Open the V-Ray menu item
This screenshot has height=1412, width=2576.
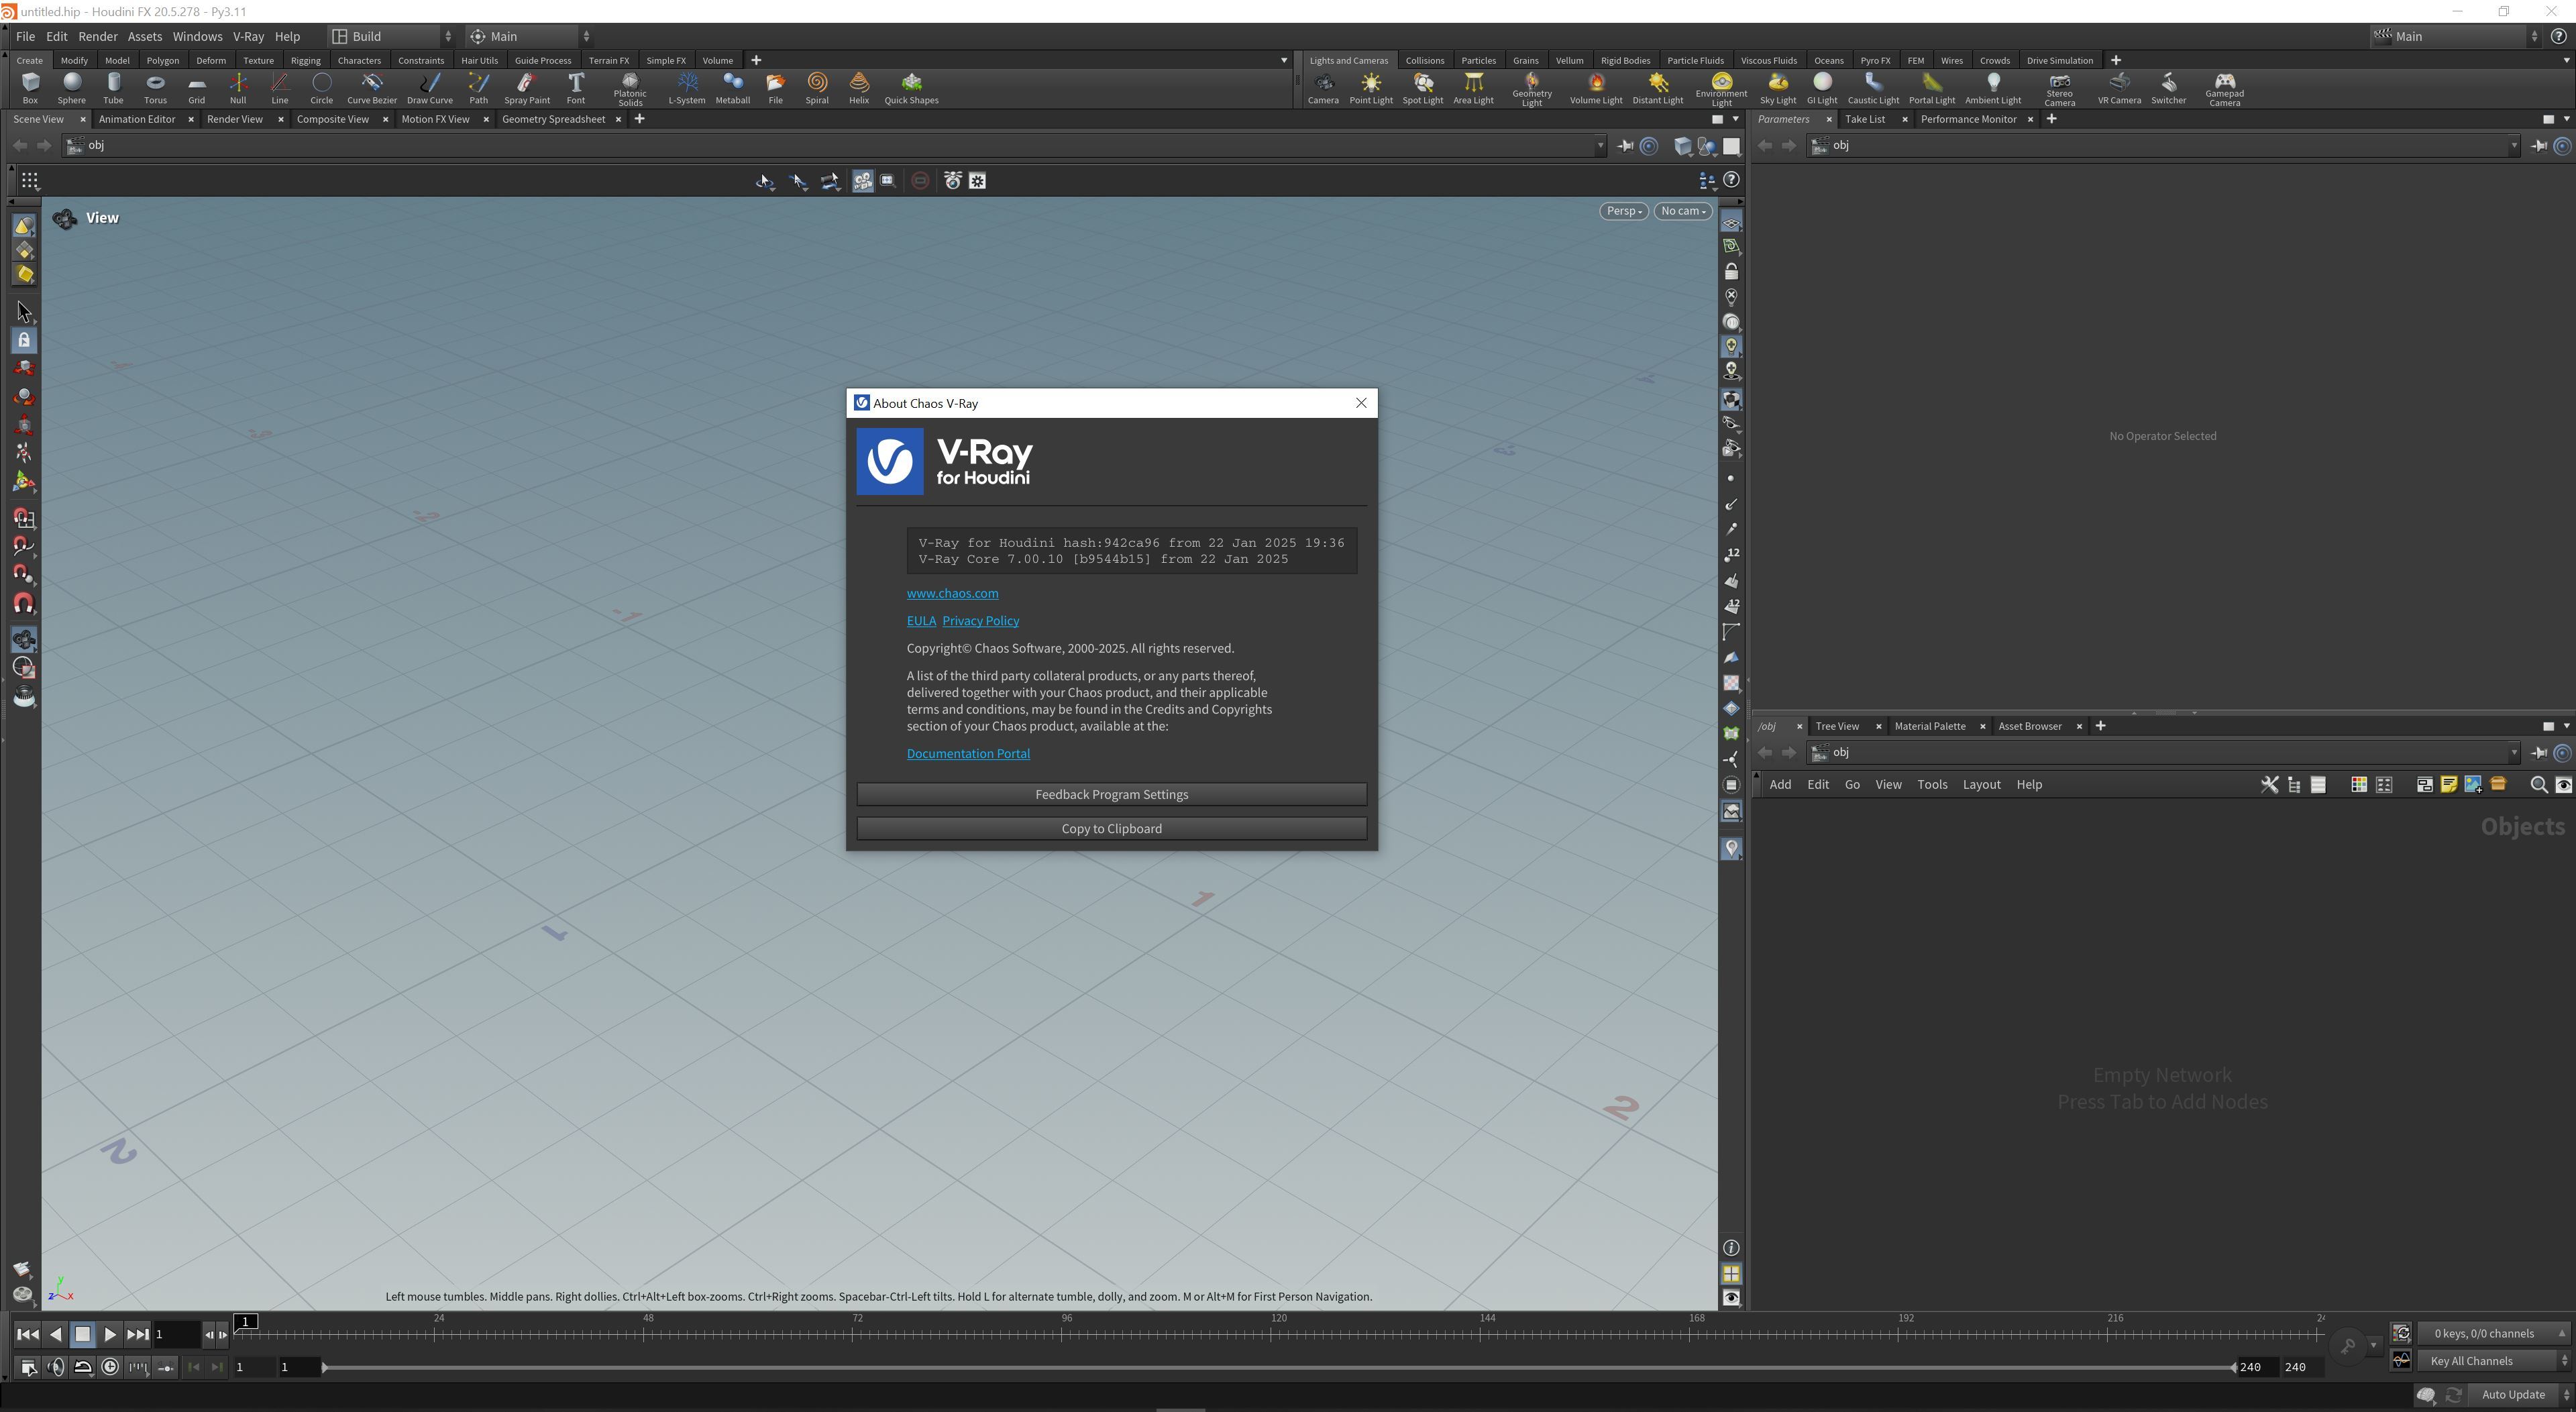click(250, 35)
